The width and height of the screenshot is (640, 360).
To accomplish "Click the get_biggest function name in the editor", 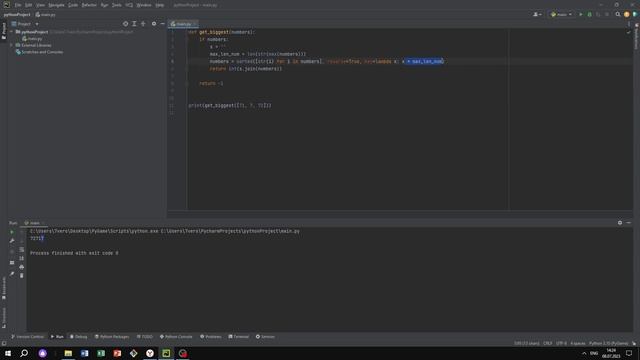I will click(214, 32).
